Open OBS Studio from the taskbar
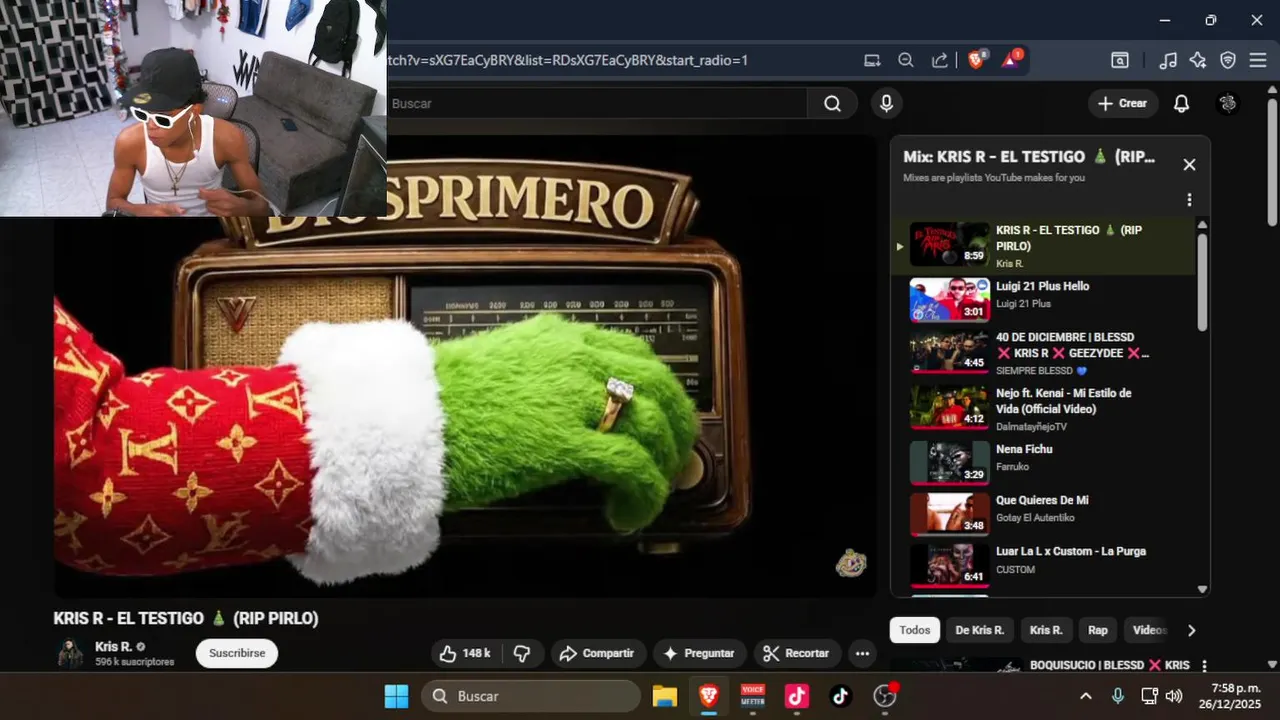This screenshot has width=1280, height=720. pos(885,696)
